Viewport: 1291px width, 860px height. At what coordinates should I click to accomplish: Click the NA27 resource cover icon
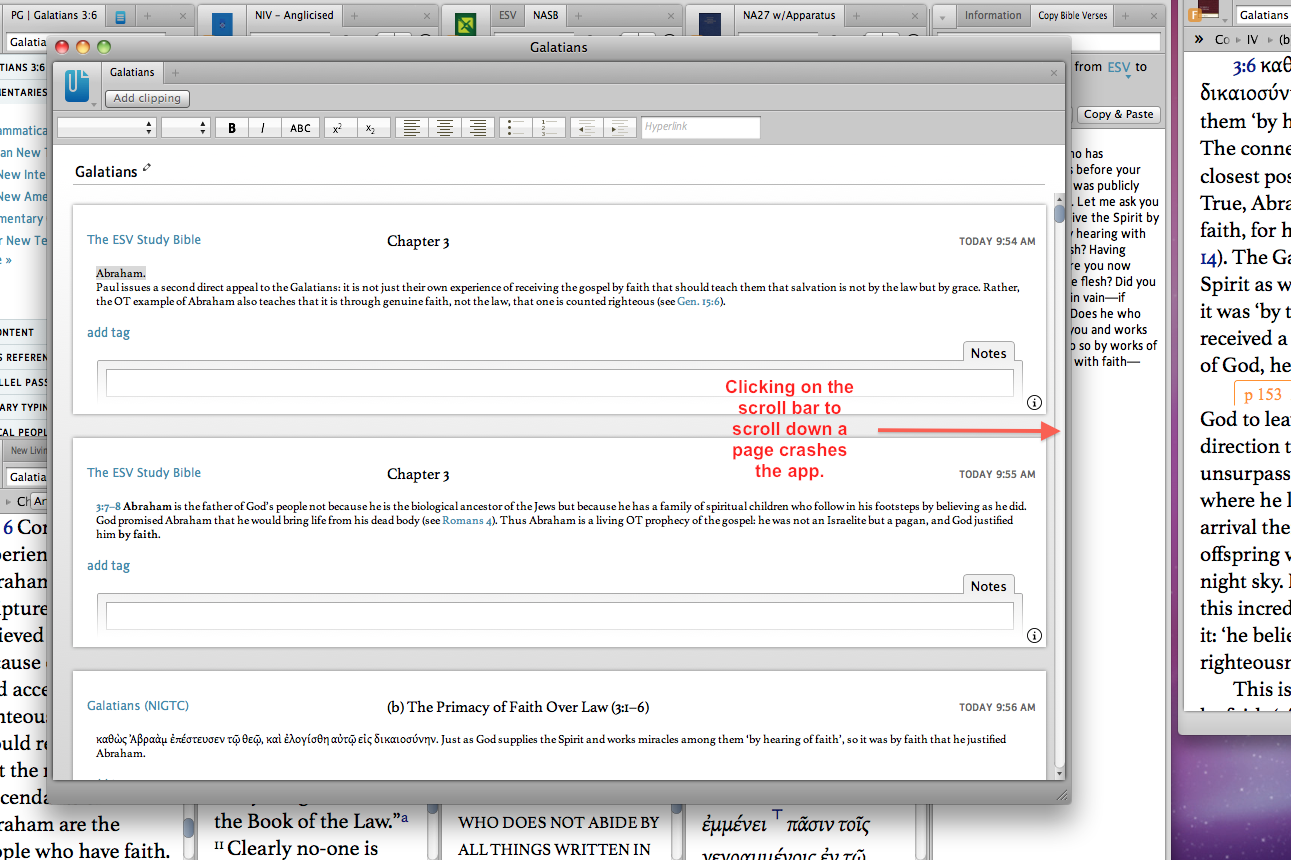click(709, 23)
